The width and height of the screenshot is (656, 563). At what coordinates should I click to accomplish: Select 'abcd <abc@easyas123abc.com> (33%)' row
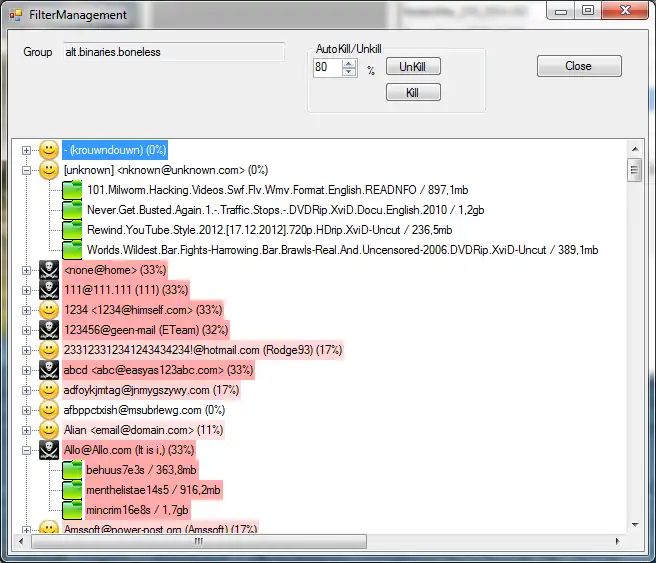click(x=158, y=370)
